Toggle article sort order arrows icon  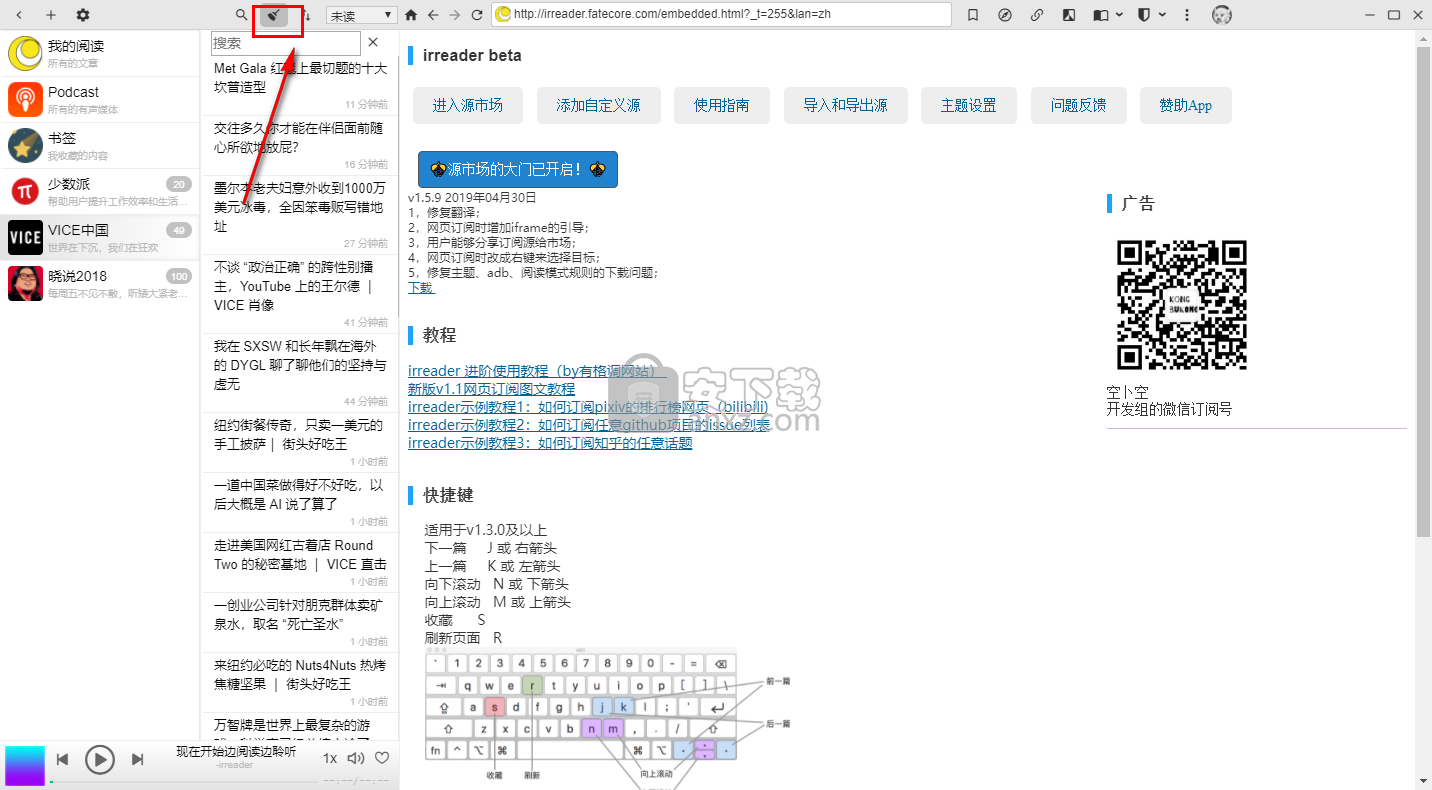308,15
